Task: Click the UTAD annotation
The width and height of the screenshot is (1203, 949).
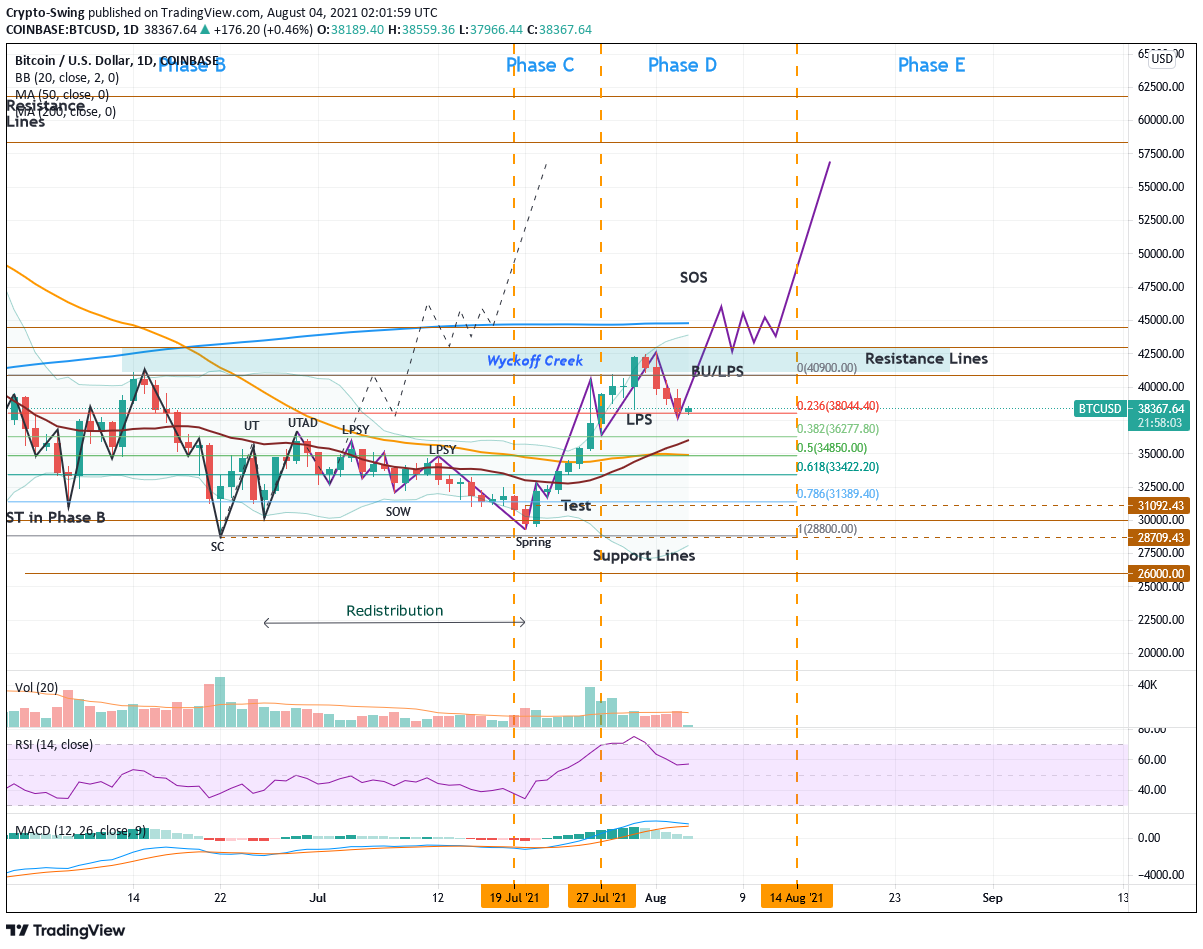Action: (x=303, y=423)
